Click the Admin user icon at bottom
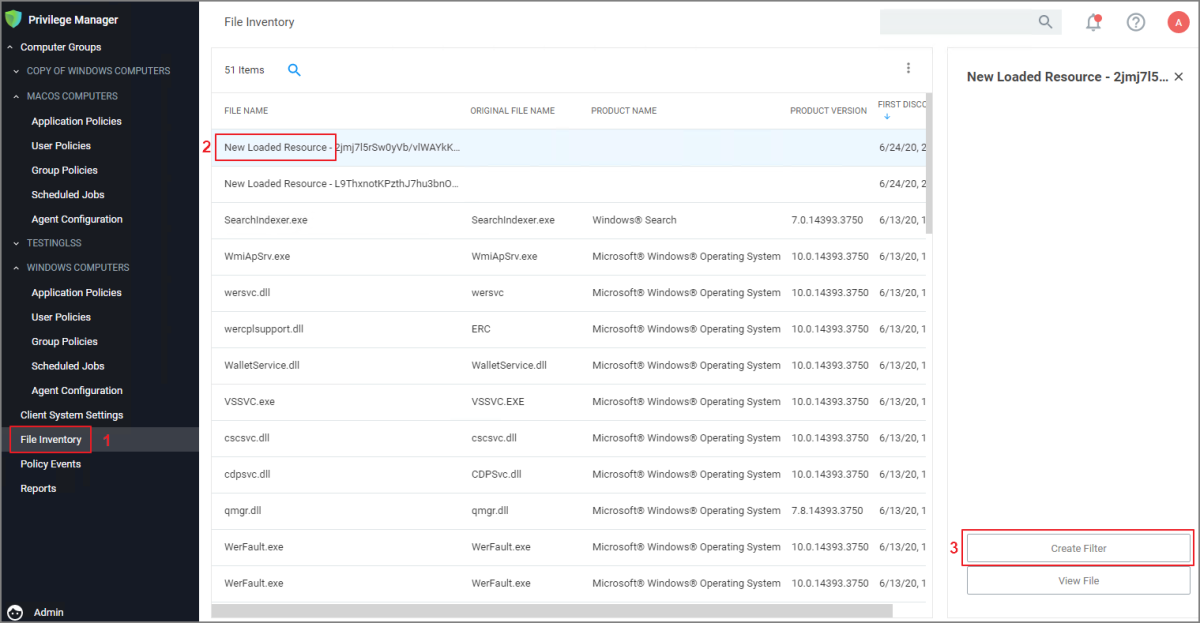Viewport: 1200px width, 623px height. (15, 612)
